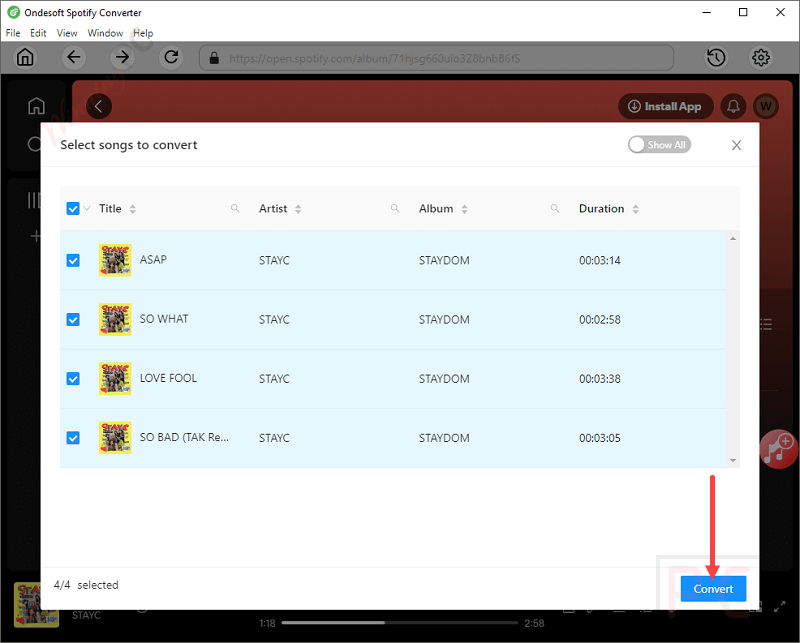Click the 4/4 selected status text
800x643 pixels.
pyautogui.click(x=86, y=585)
